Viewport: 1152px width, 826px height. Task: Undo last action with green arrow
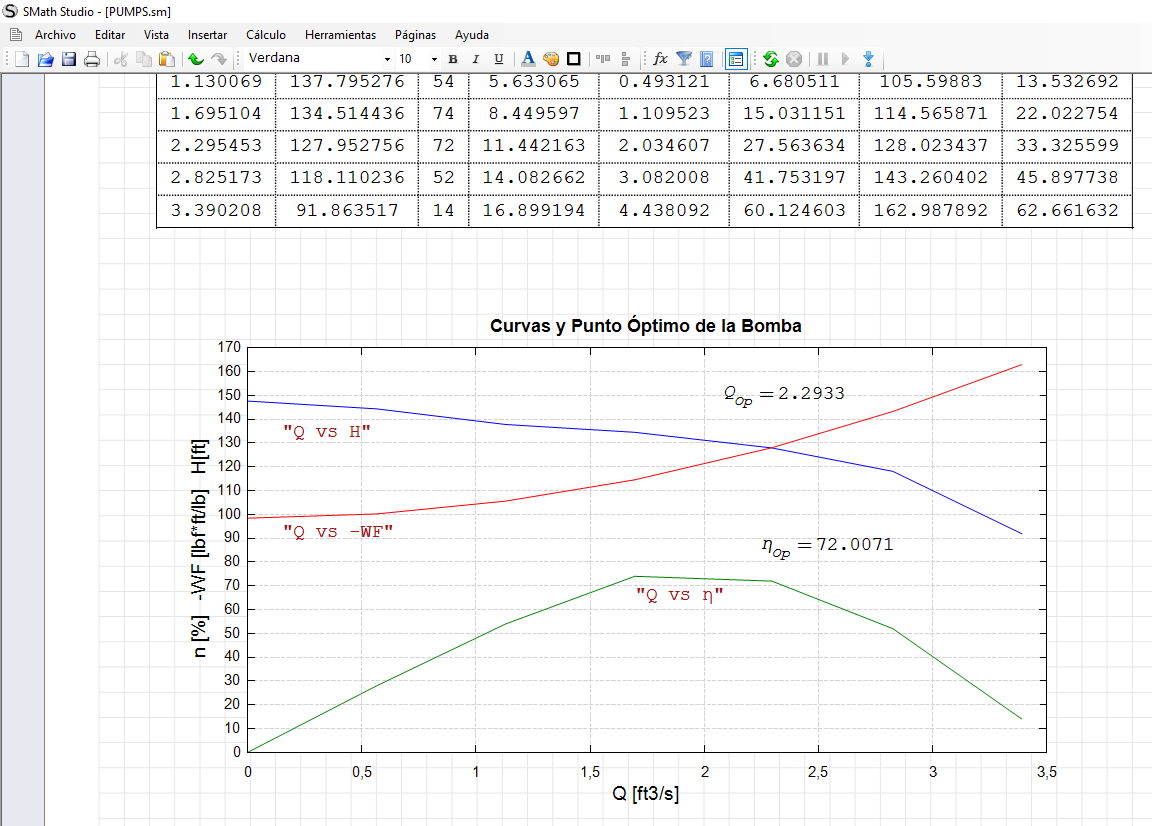point(195,59)
